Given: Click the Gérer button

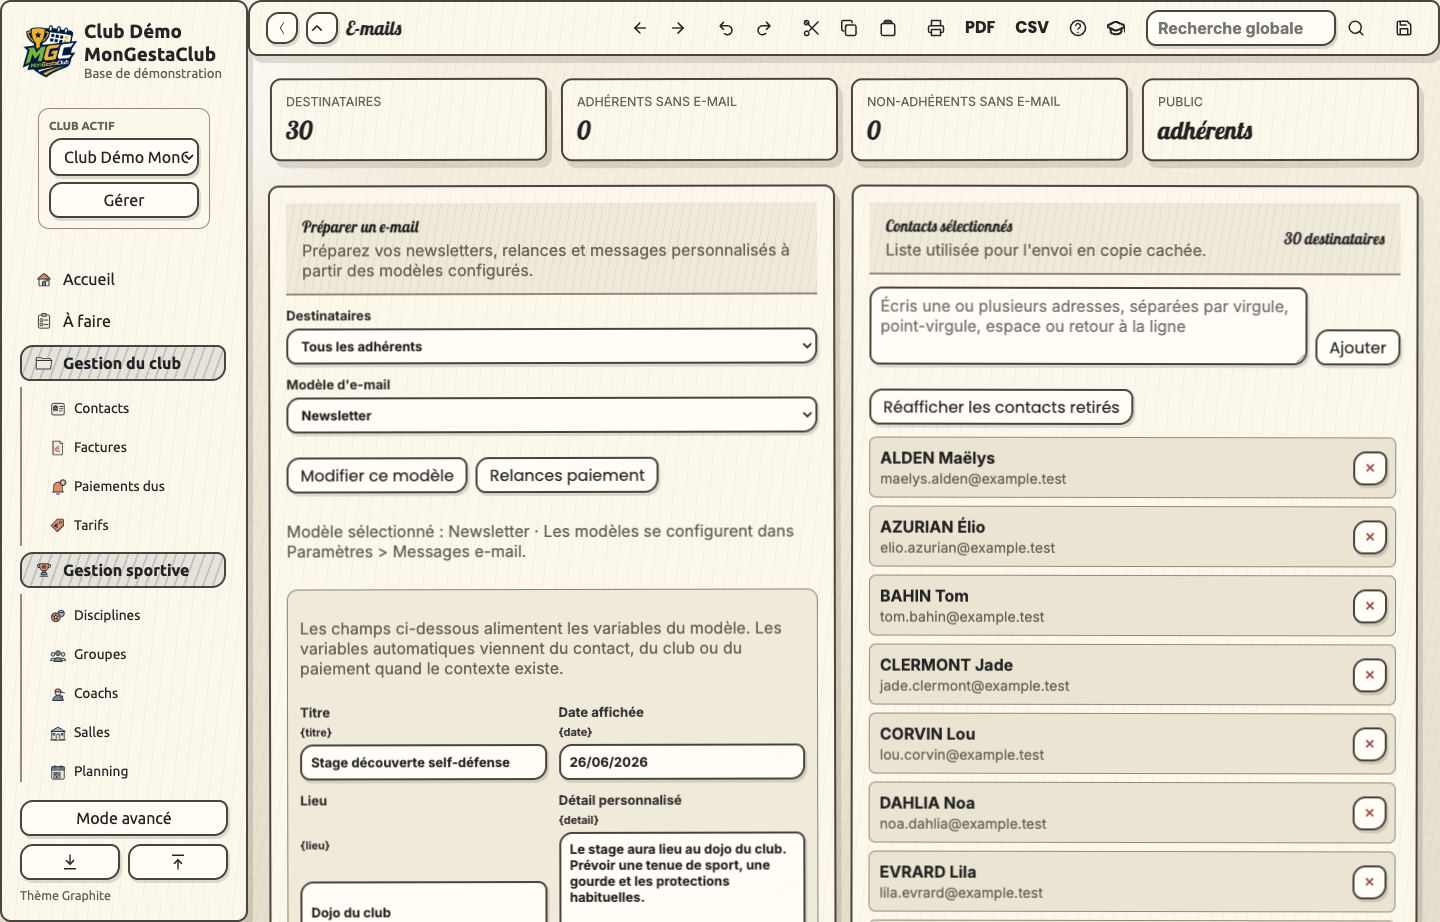Looking at the screenshot, I should (124, 200).
